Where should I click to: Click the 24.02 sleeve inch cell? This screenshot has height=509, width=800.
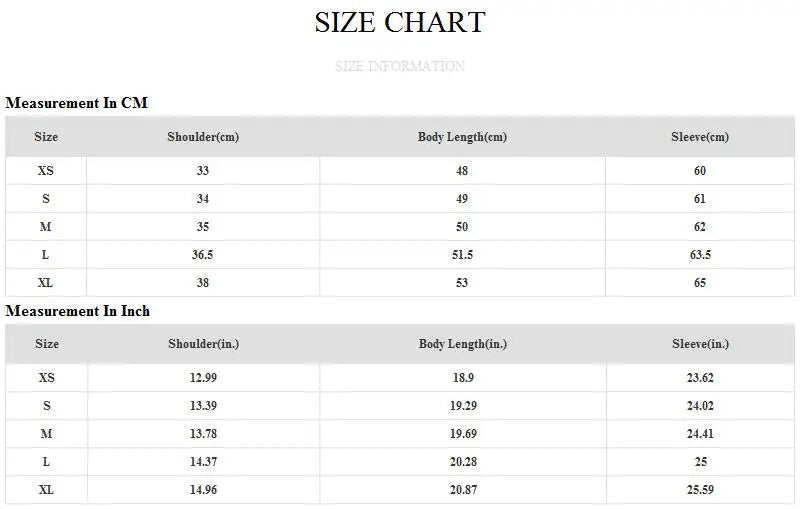click(700, 406)
